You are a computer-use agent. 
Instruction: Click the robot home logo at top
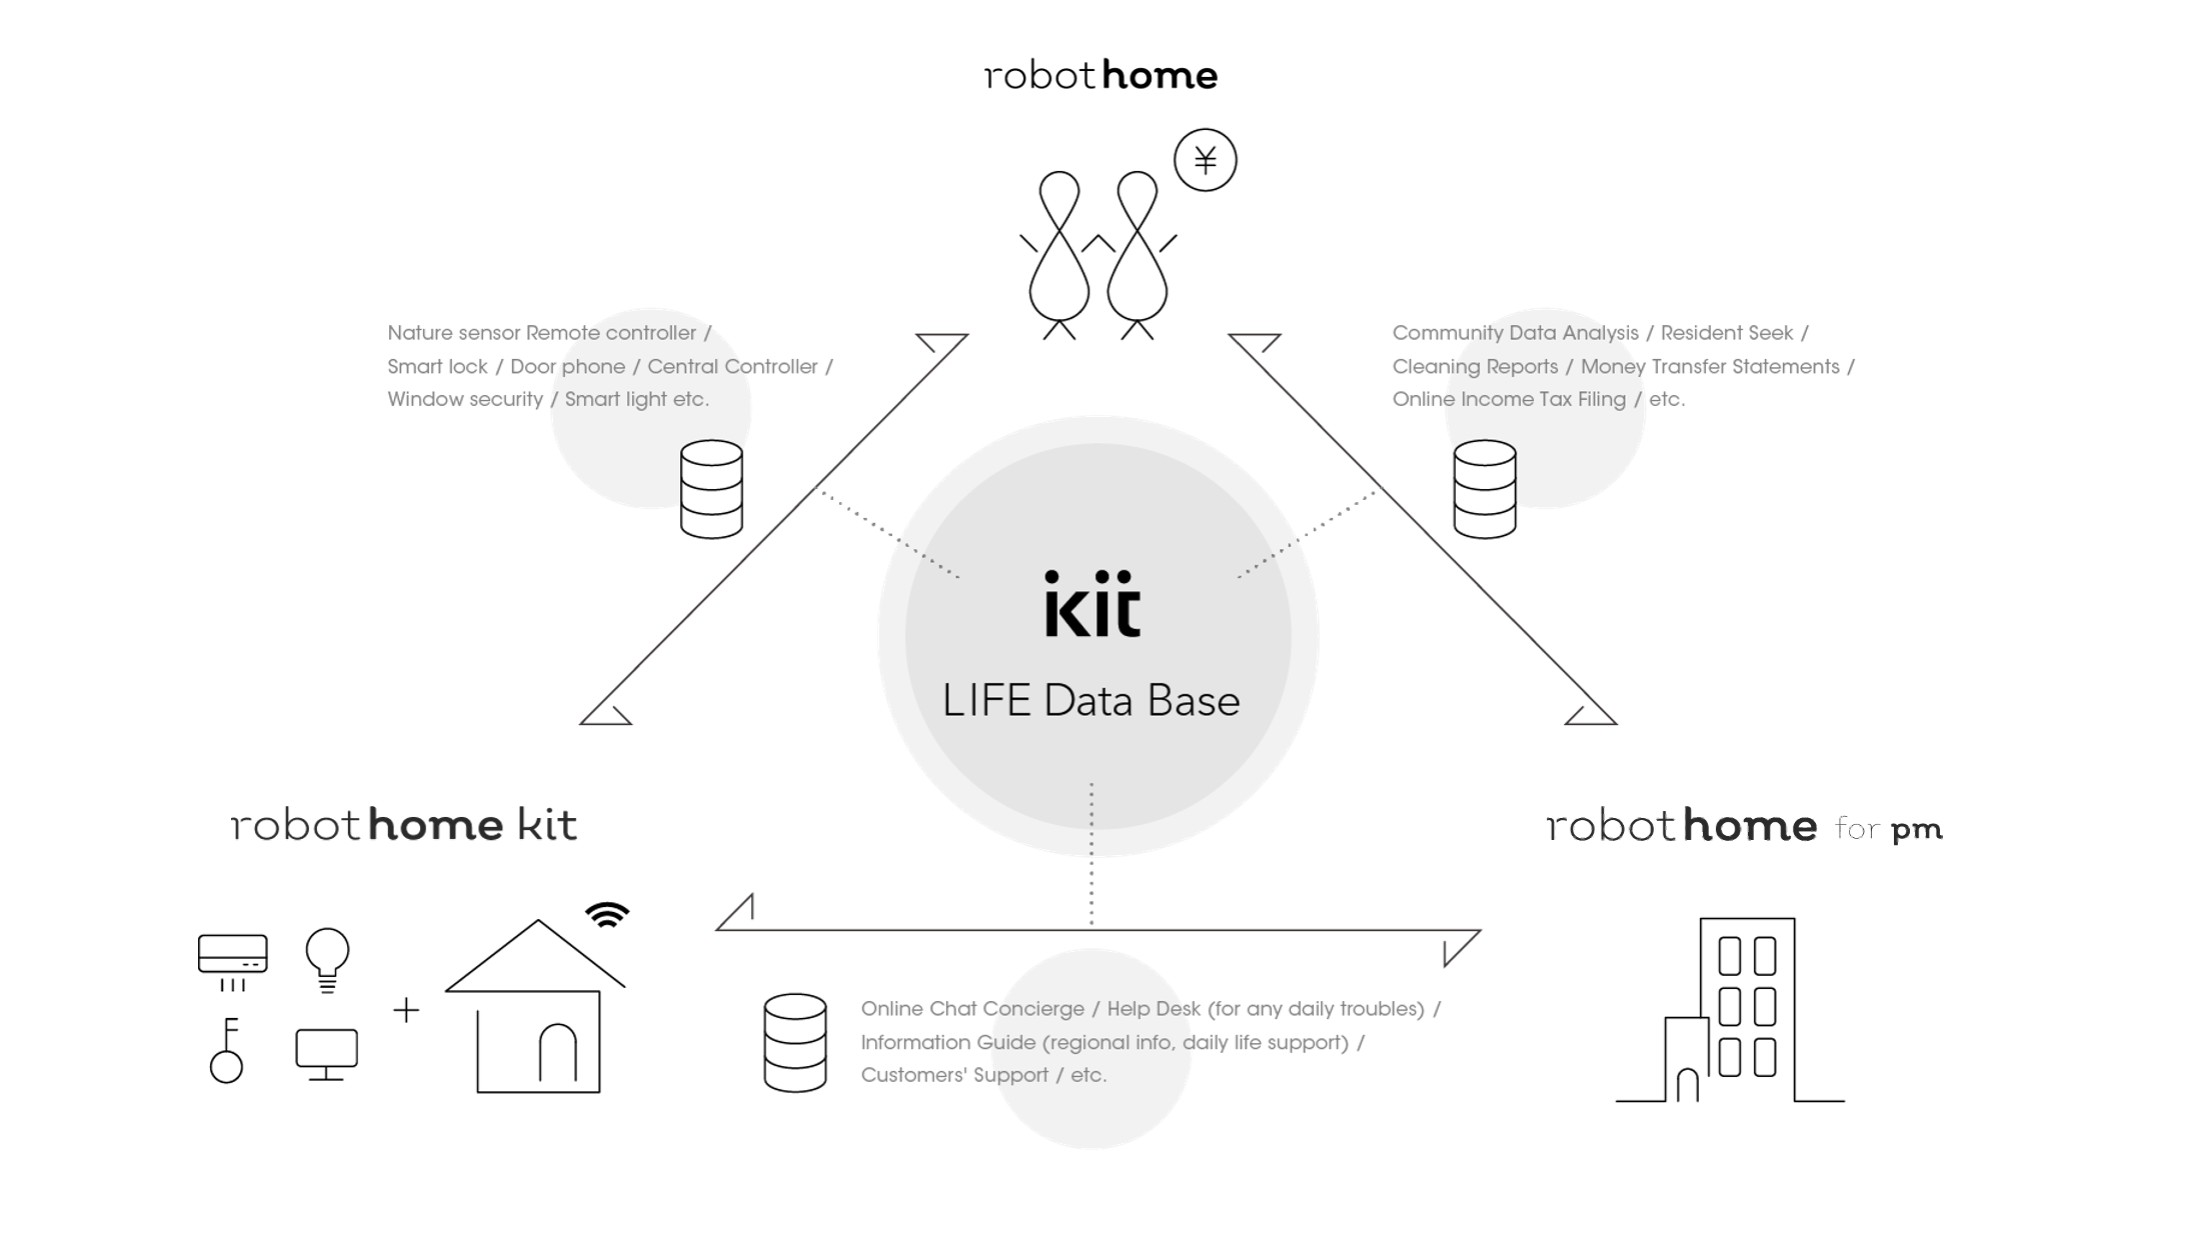point(1099,73)
